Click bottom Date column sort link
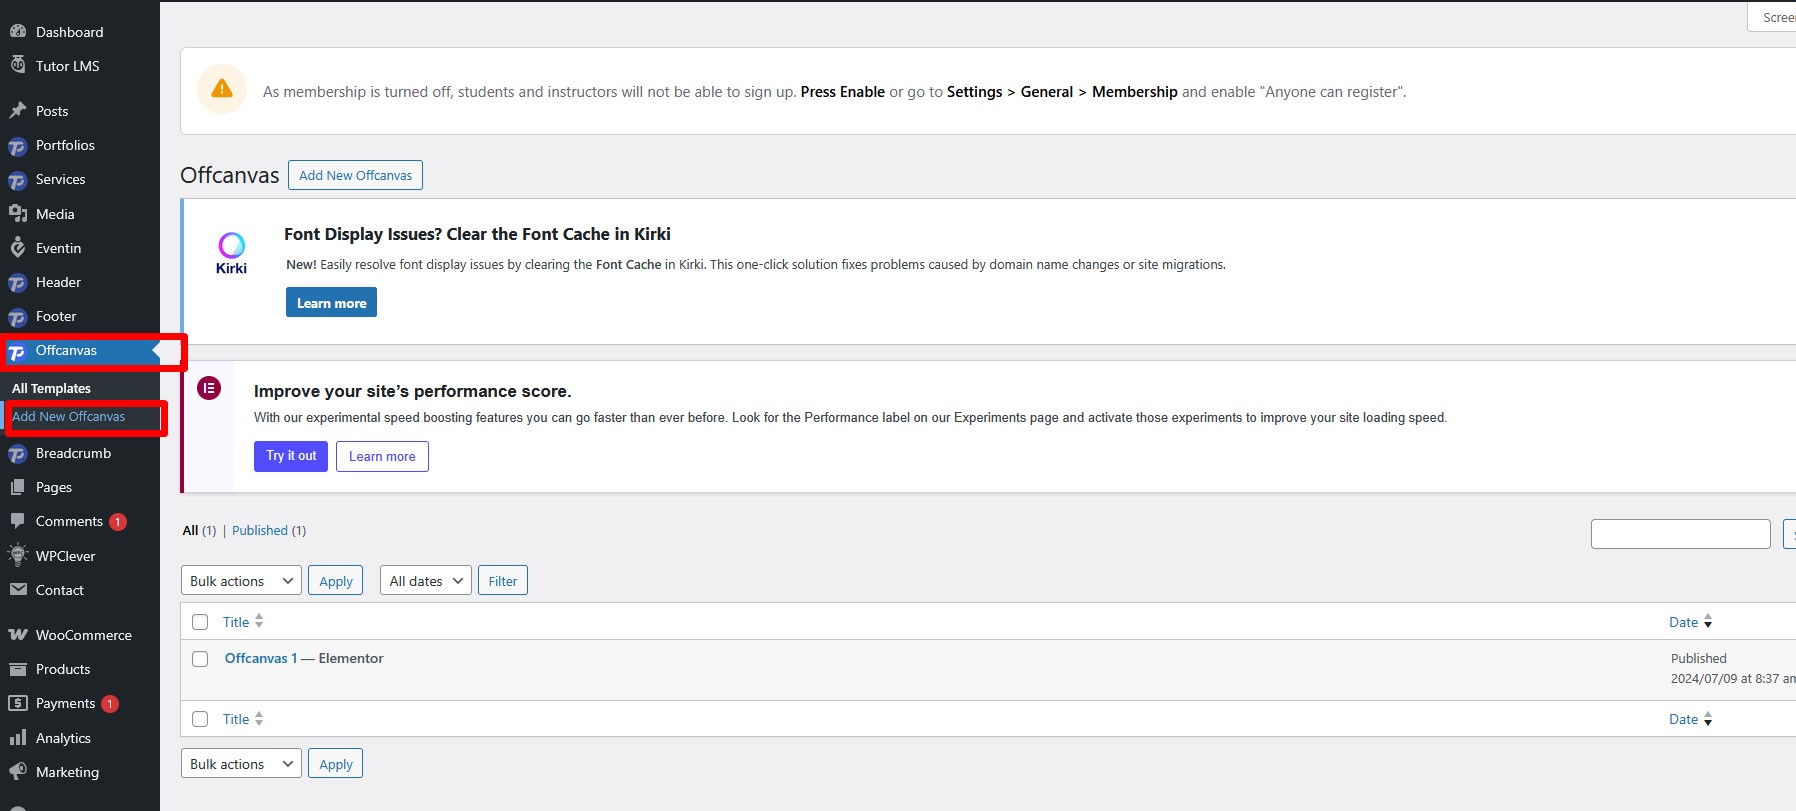The width and height of the screenshot is (1796, 811). 1690,719
